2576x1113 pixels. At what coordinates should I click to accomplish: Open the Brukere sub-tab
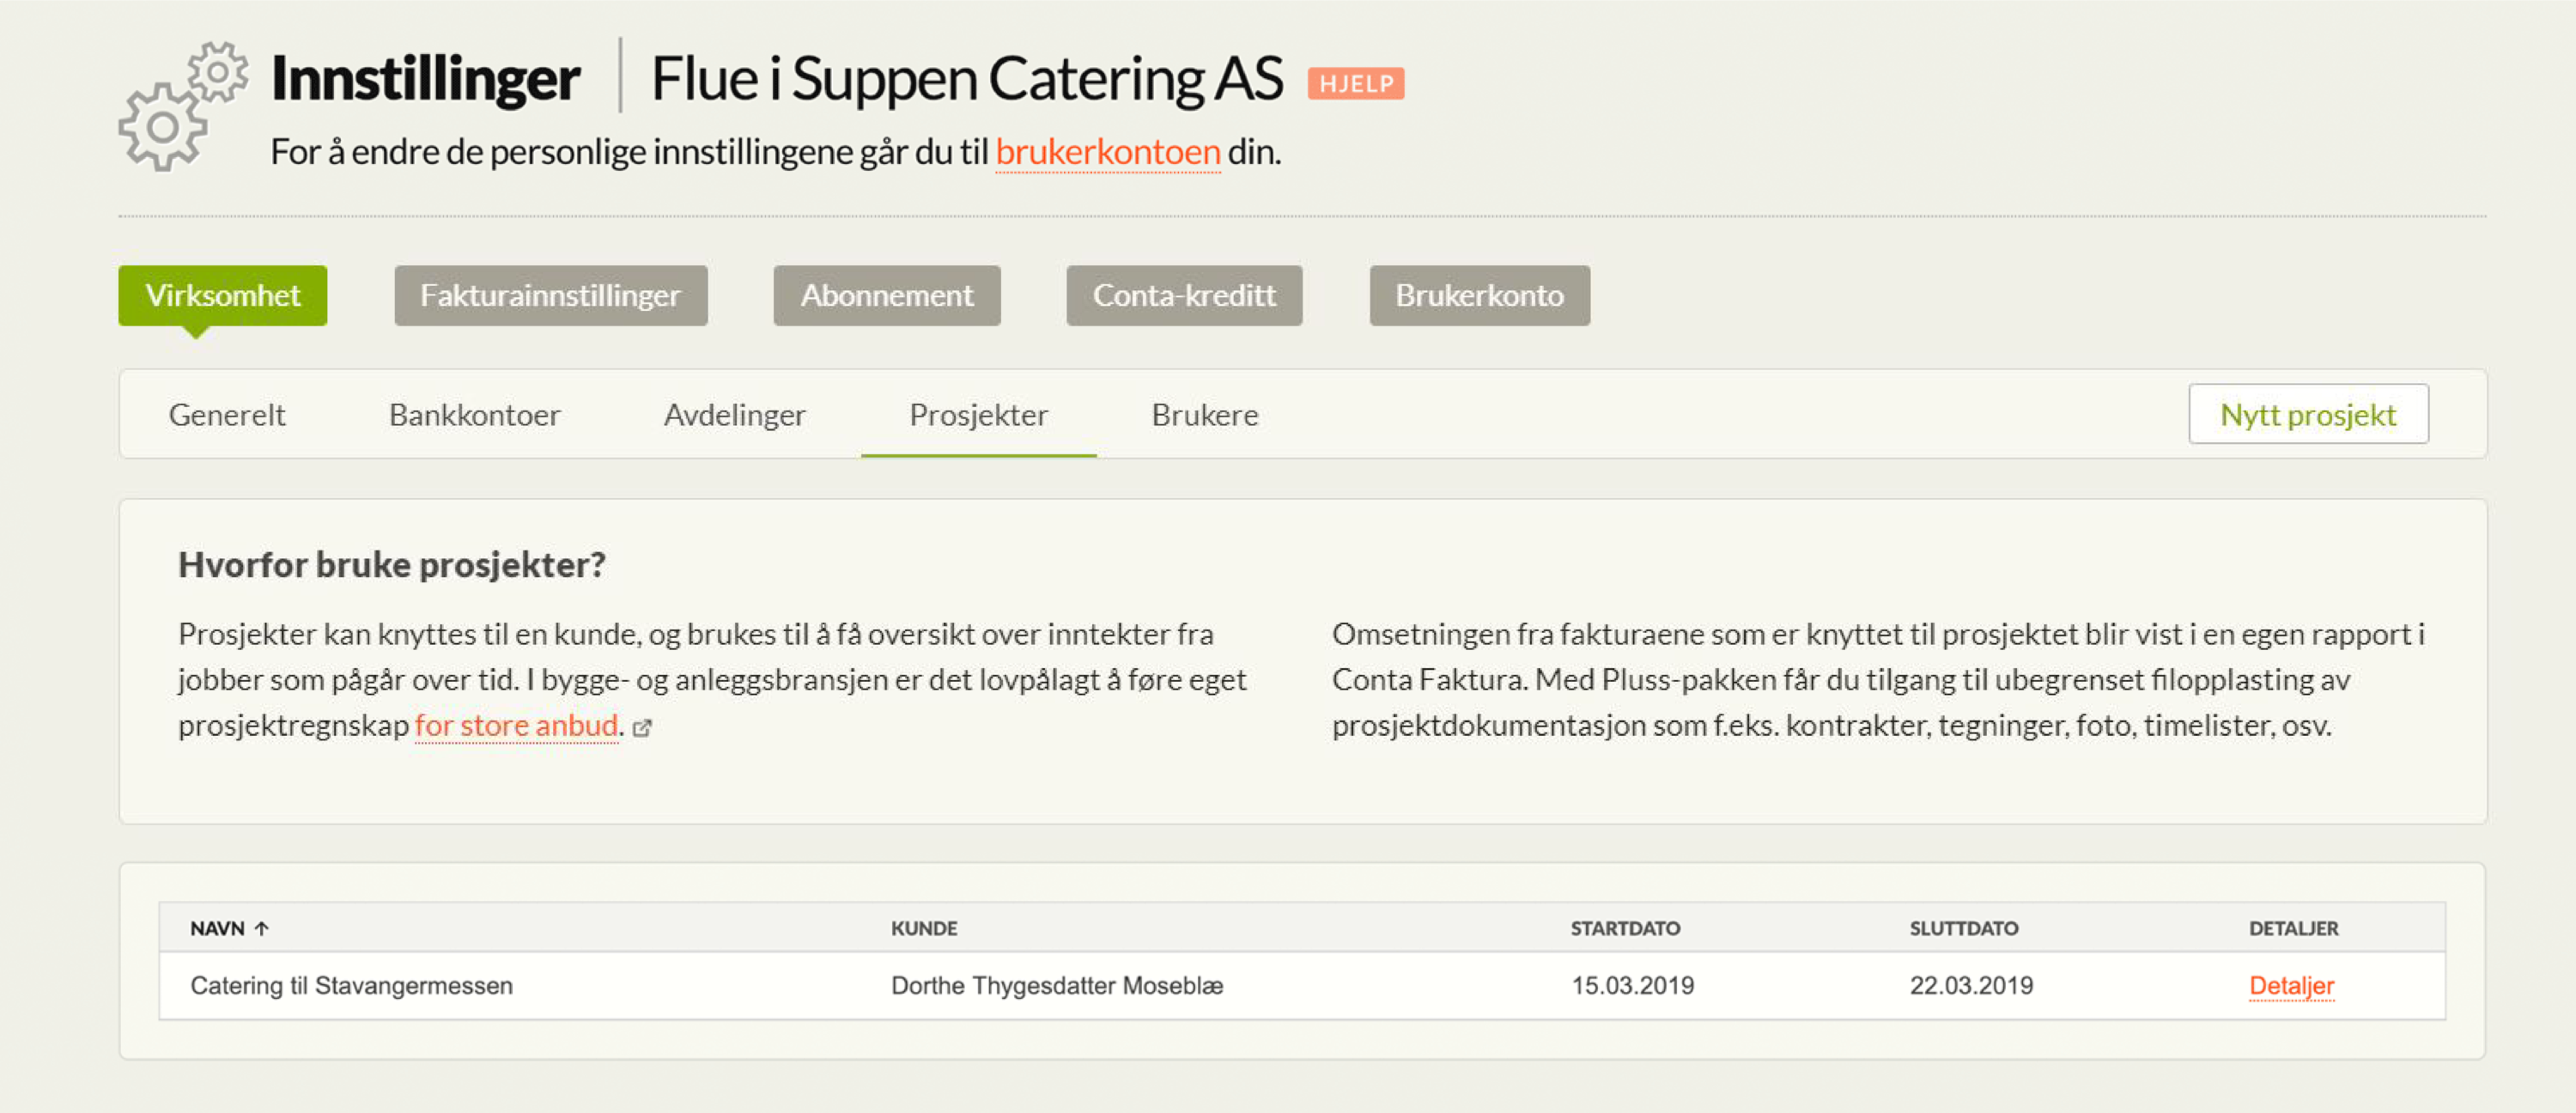(x=1204, y=414)
